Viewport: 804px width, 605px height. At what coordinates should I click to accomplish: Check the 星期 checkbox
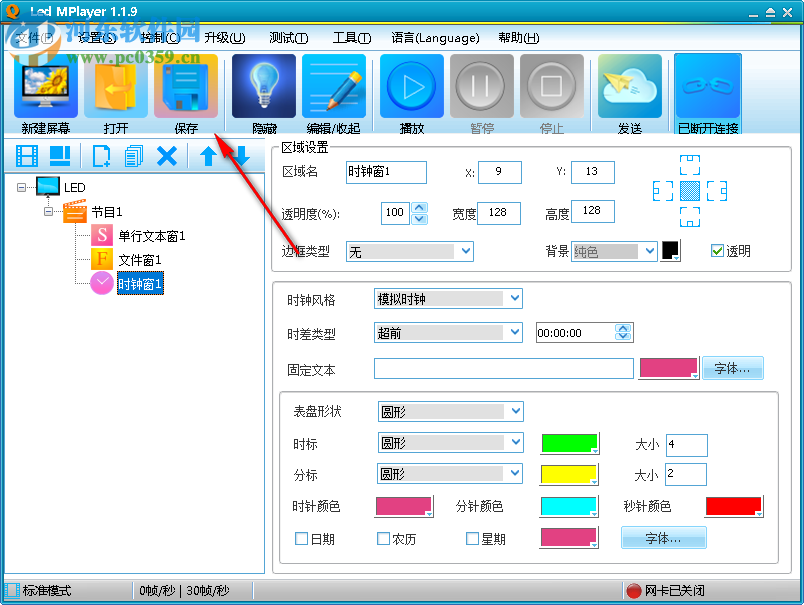[472, 538]
